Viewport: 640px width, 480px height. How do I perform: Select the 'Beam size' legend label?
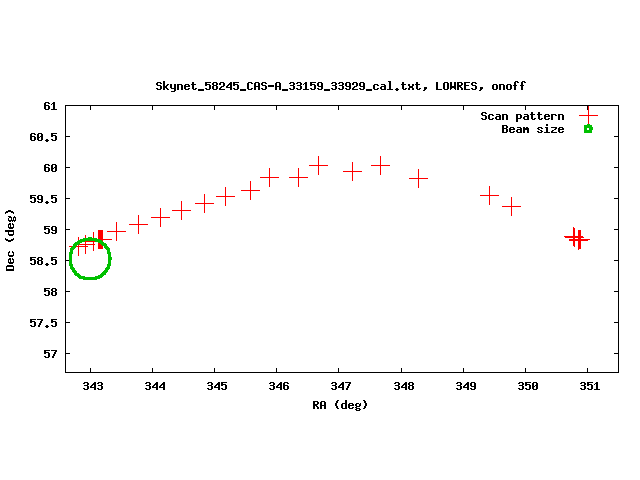pyautogui.click(x=533, y=129)
